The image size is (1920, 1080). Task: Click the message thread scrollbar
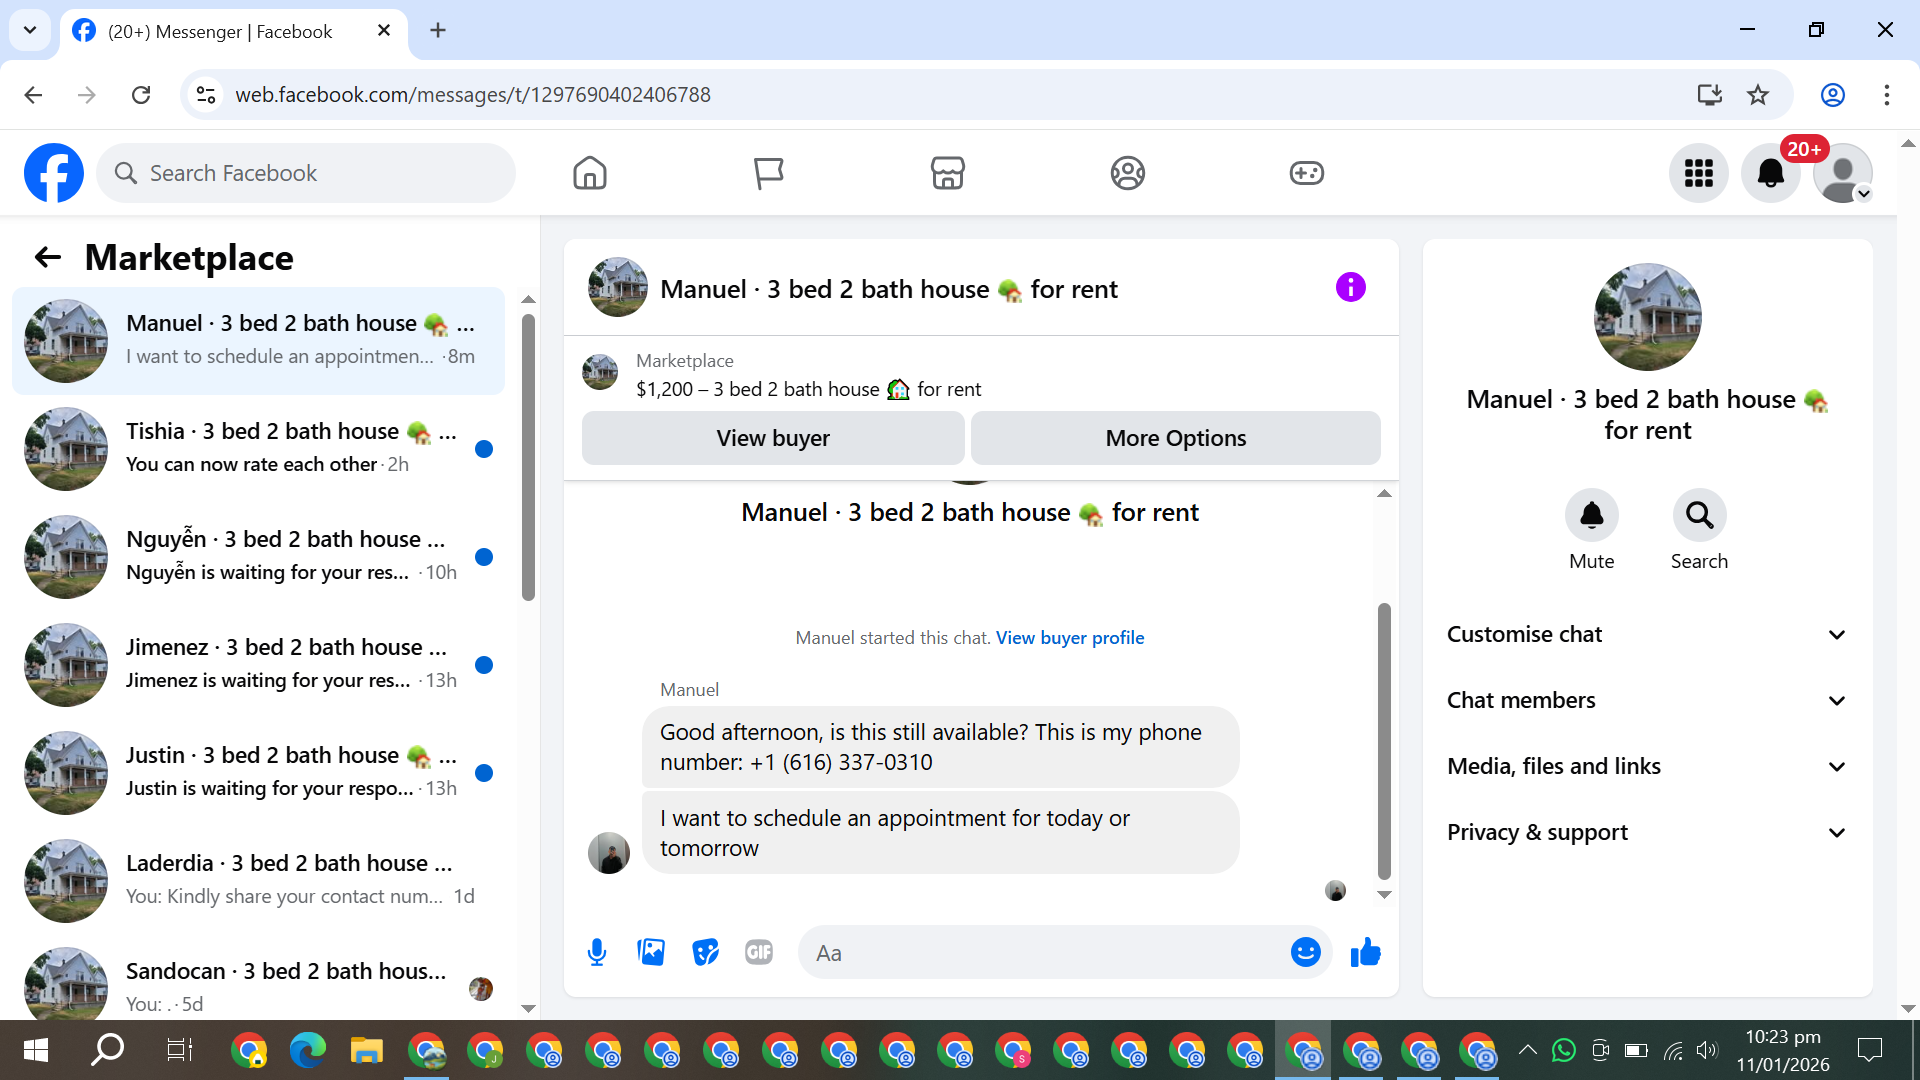click(1384, 740)
